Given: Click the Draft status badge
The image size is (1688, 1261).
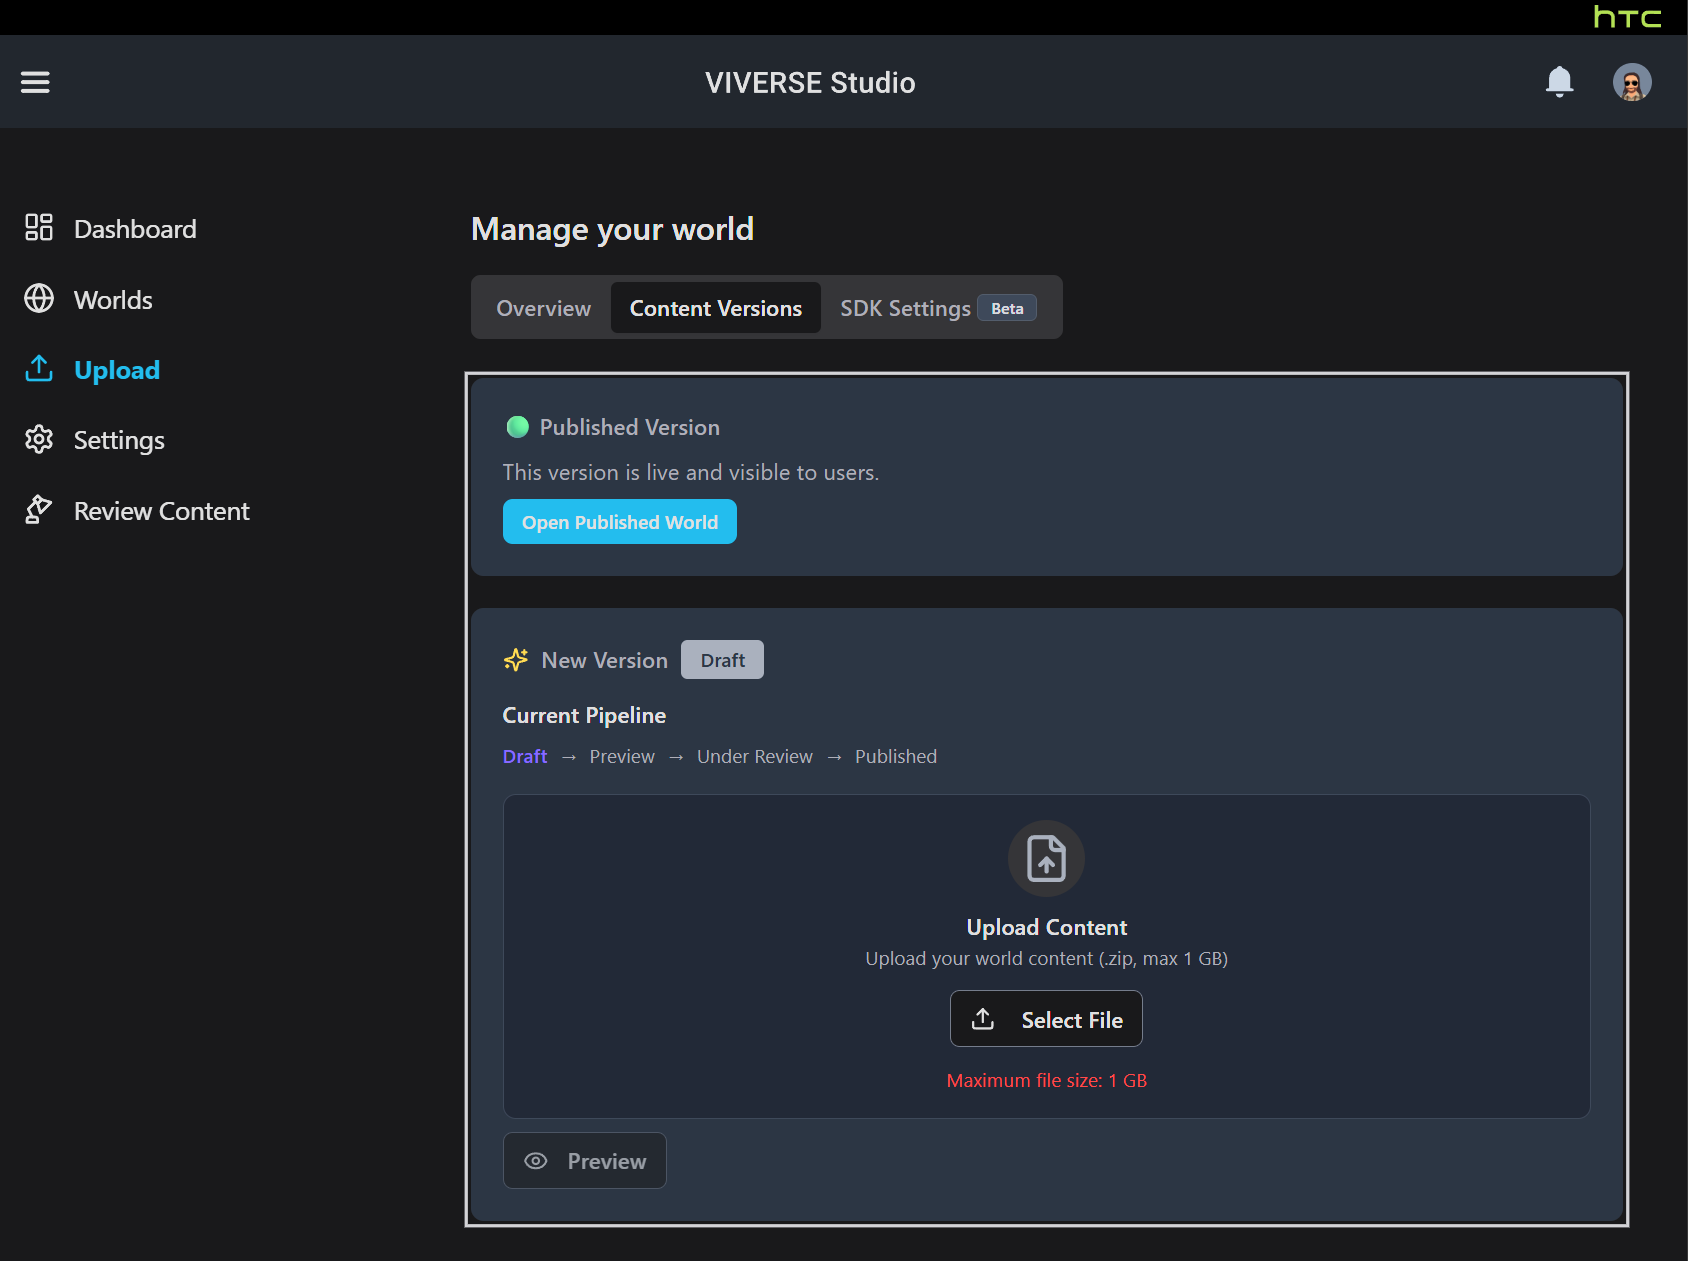Looking at the screenshot, I should tap(722, 660).
